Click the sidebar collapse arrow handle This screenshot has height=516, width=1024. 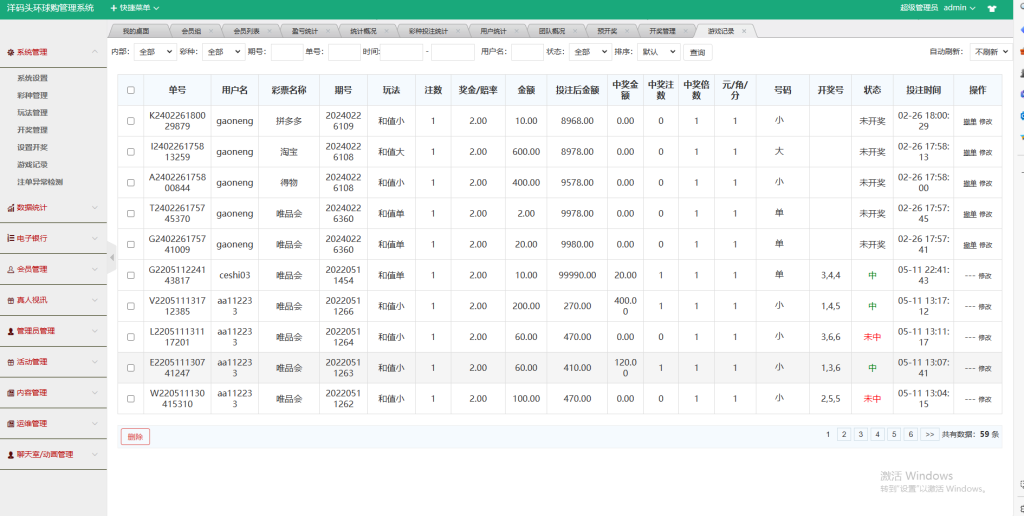tap(112, 257)
